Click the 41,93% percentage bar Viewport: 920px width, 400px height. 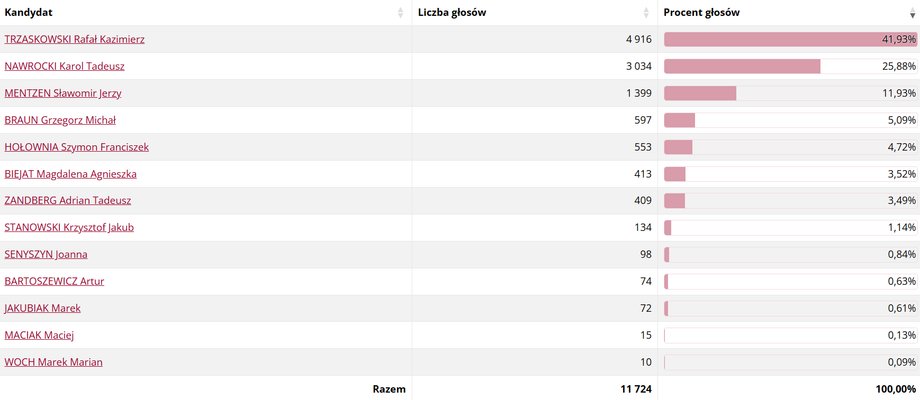click(x=790, y=39)
